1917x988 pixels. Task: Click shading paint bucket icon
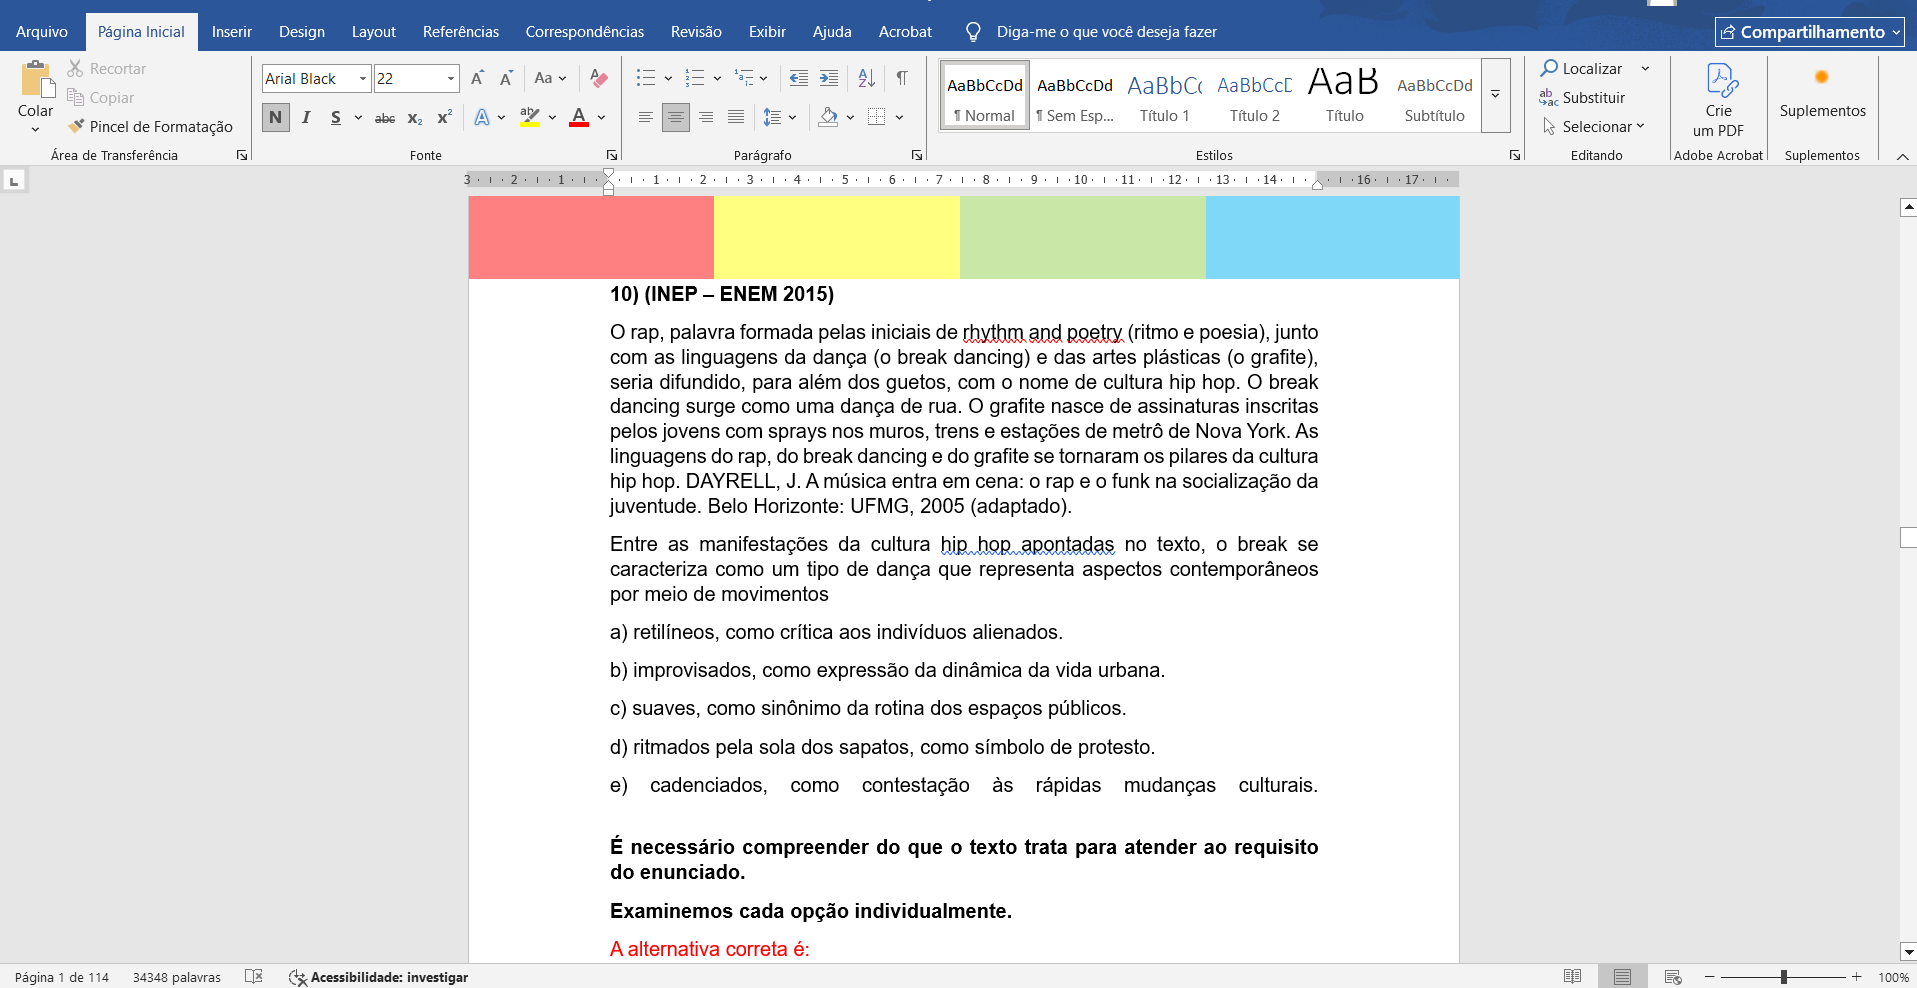(x=828, y=118)
